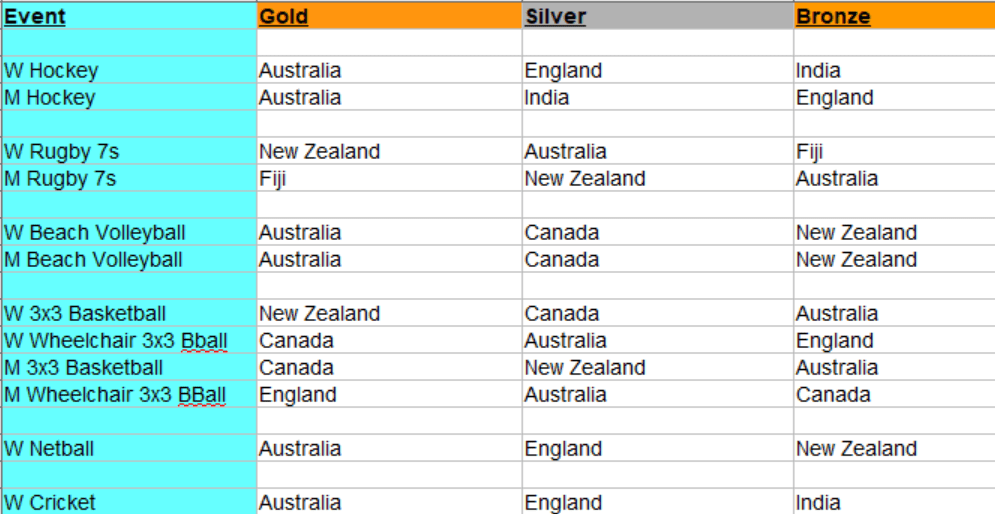Viewport: 995px width, 514px height.
Task: Select the gray Silver header cell
Action: point(657,16)
